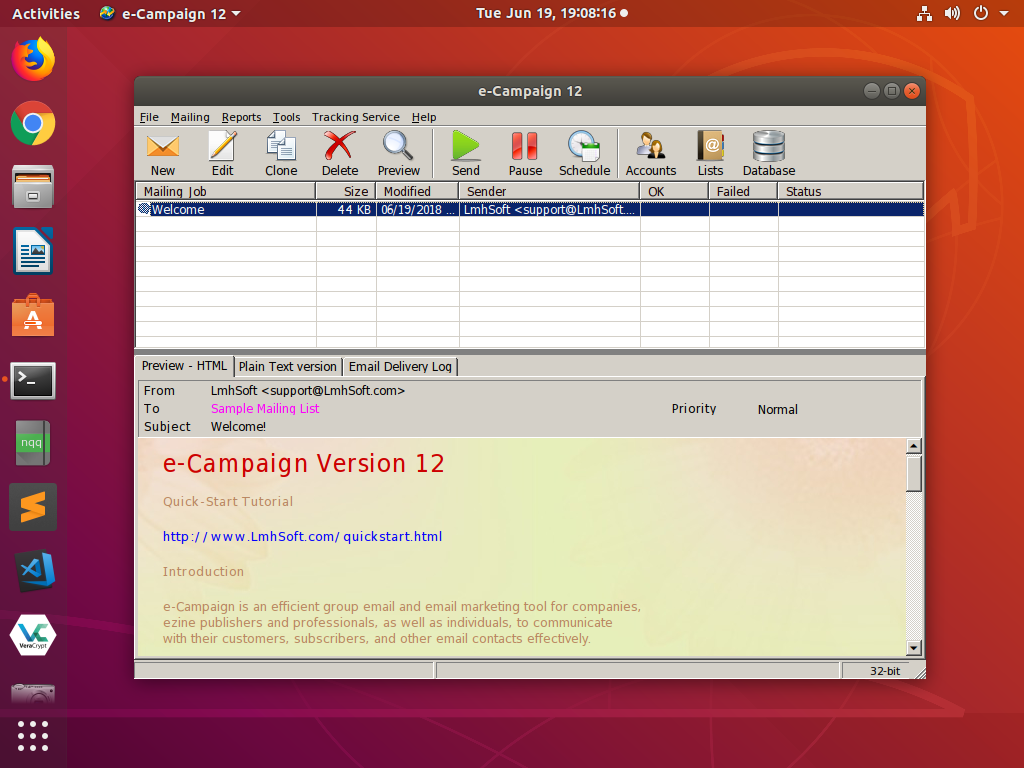This screenshot has width=1024, height=768.
Task: Open VeraCrypt from the dock
Action: (x=33, y=635)
